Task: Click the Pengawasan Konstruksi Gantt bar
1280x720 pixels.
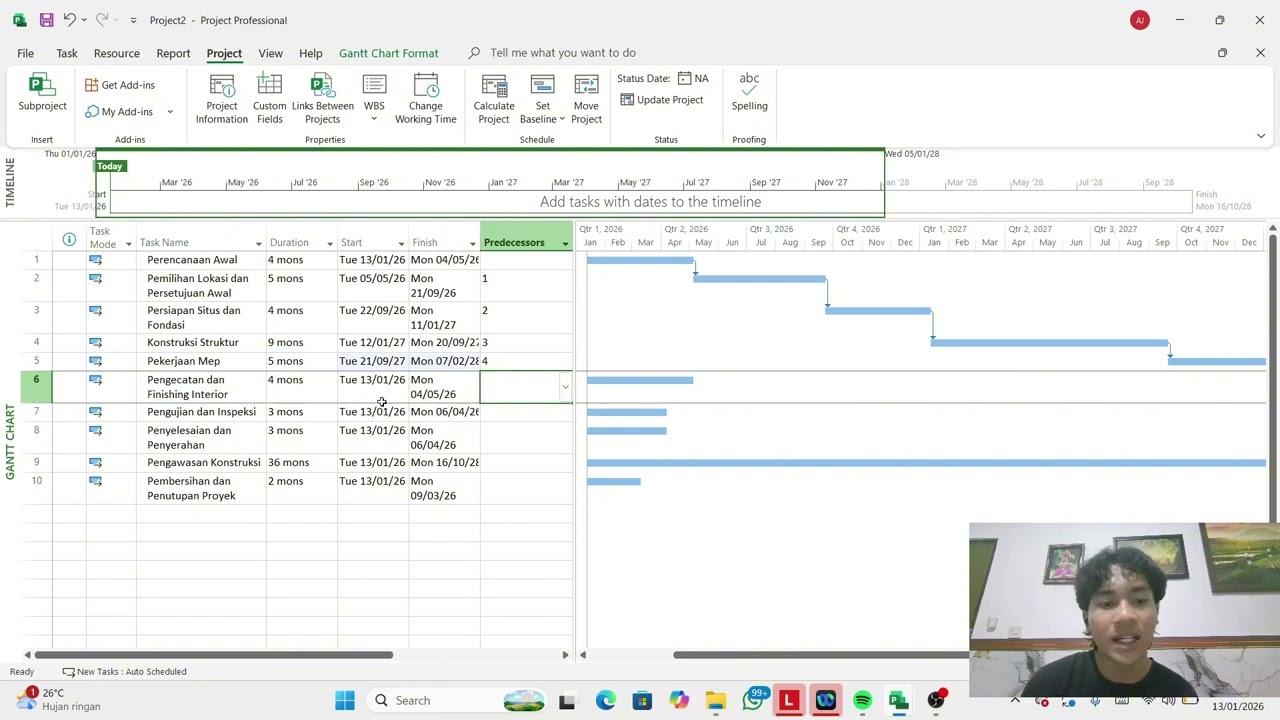Action: click(x=926, y=463)
